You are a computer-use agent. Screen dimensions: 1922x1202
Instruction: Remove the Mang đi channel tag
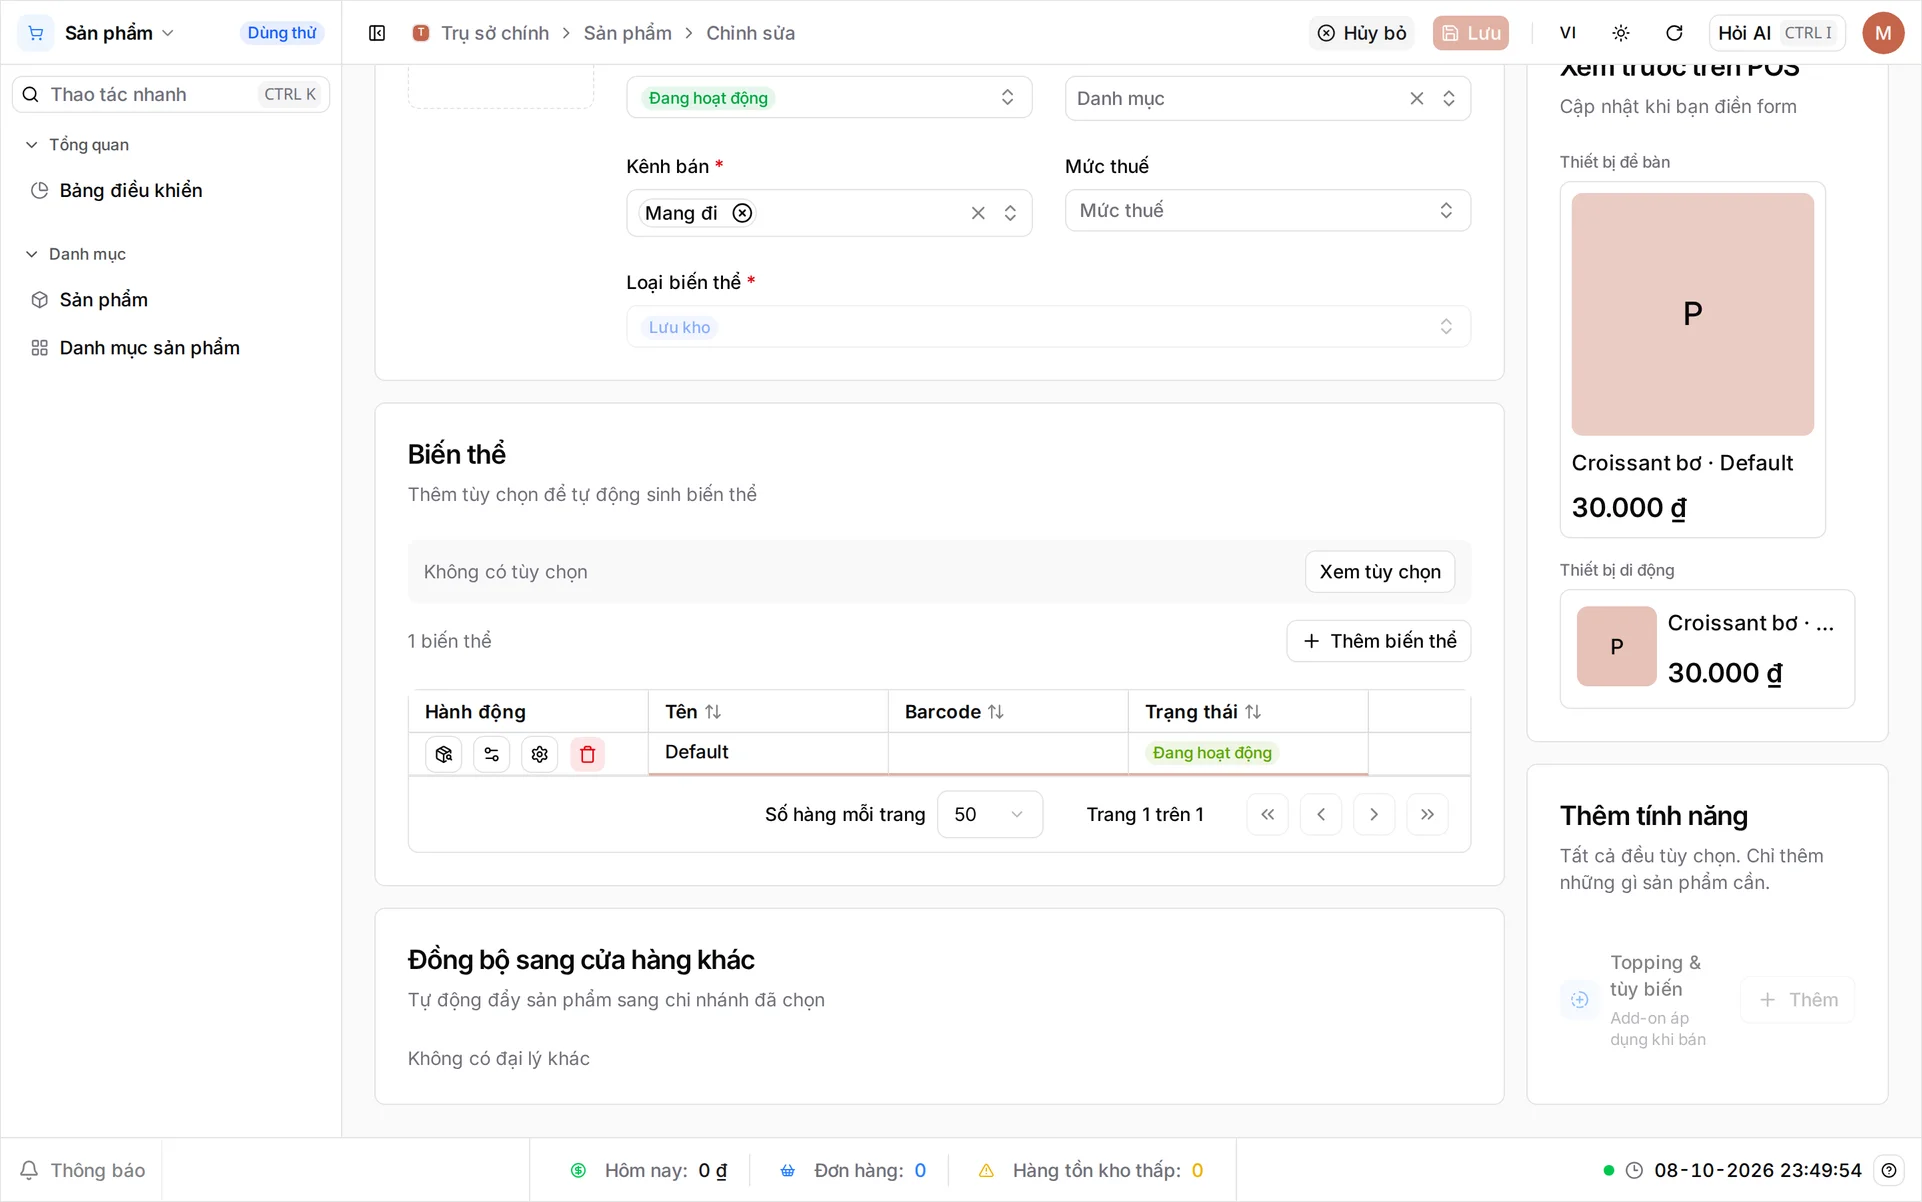pos(742,213)
